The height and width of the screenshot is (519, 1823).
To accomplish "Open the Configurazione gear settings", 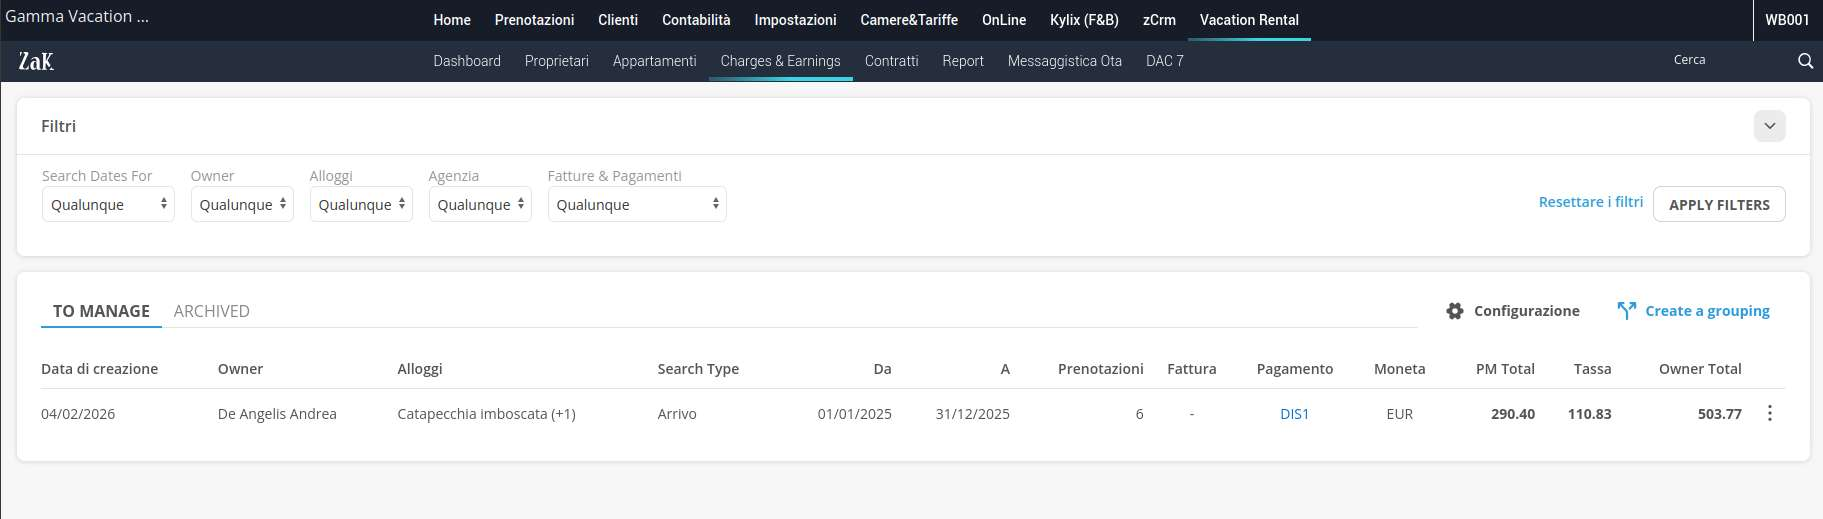I will pos(1455,311).
